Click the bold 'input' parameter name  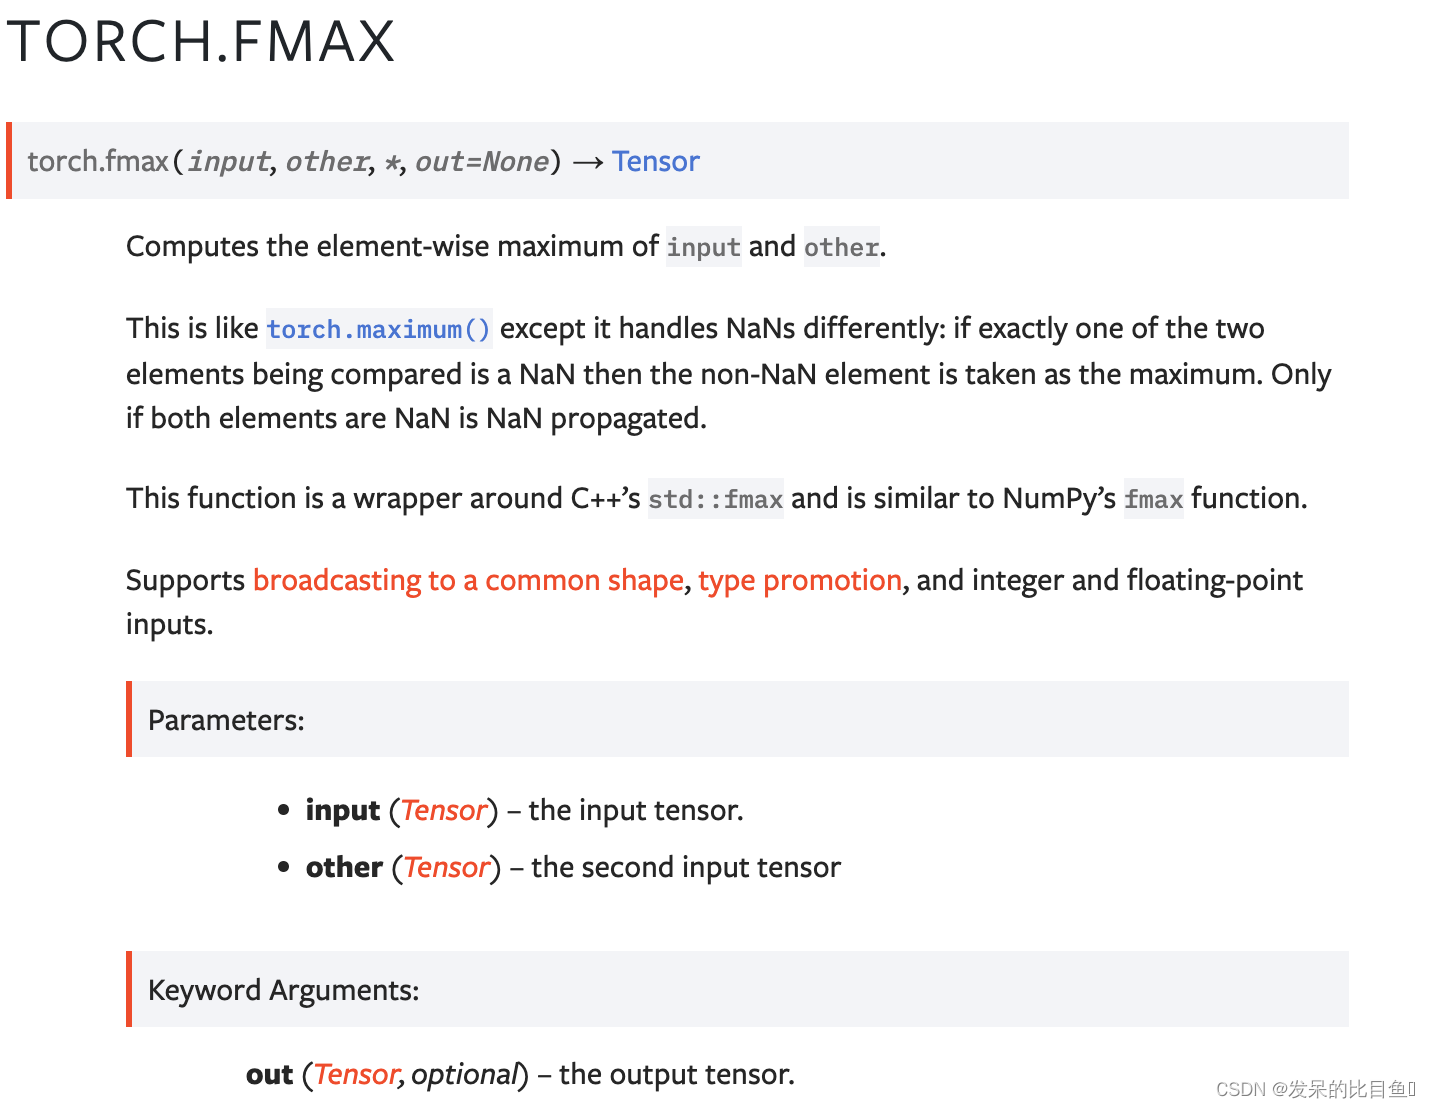coord(343,810)
